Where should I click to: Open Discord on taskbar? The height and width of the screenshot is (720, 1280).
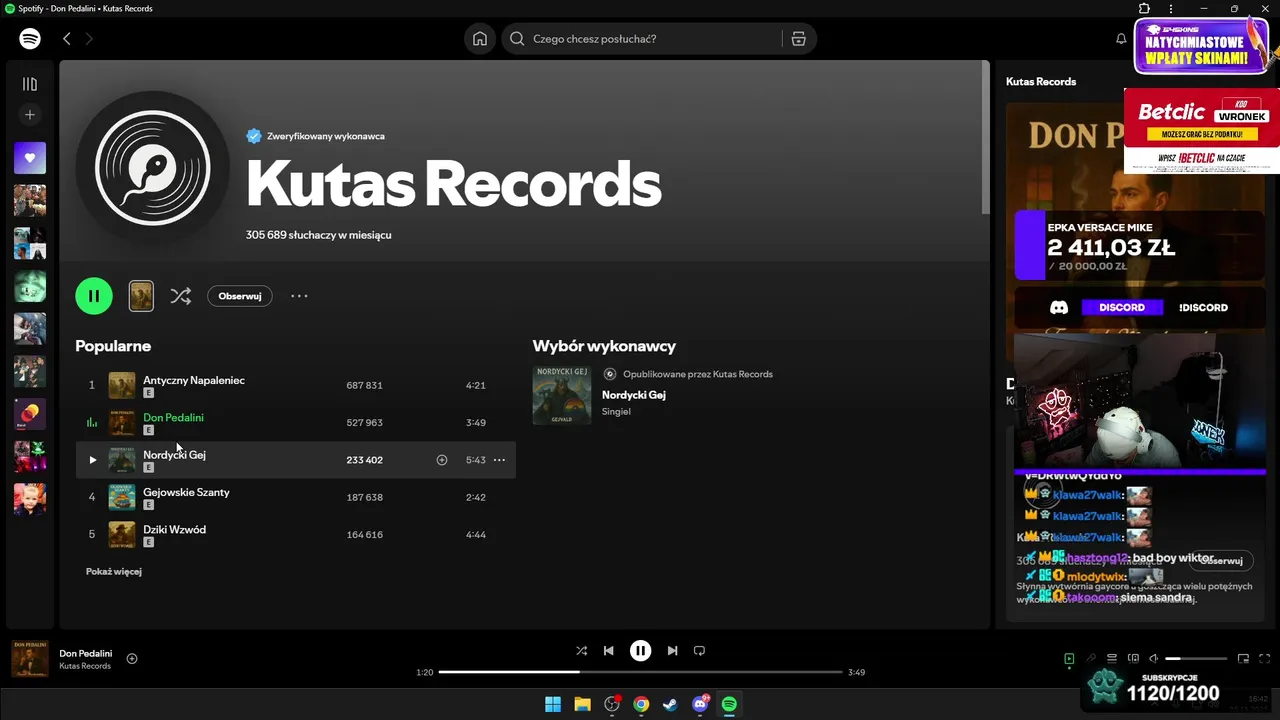[x=700, y=704]
